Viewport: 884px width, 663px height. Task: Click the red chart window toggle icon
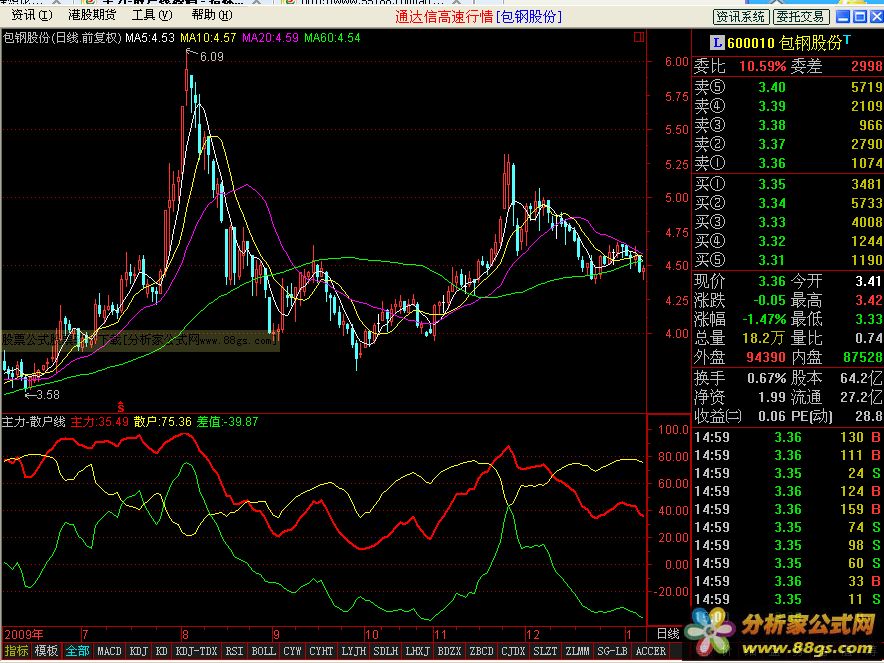[639, 37]
